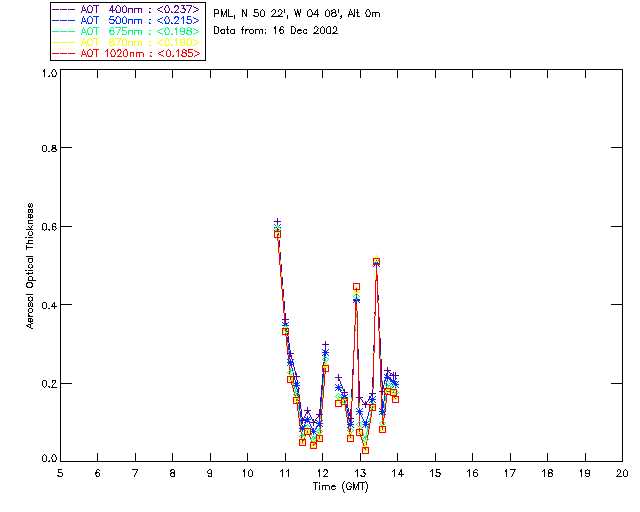The height and width of the screenshot is (512, 640).
Task: Click the '19' x-axis tick label
Action: (585, 473)
